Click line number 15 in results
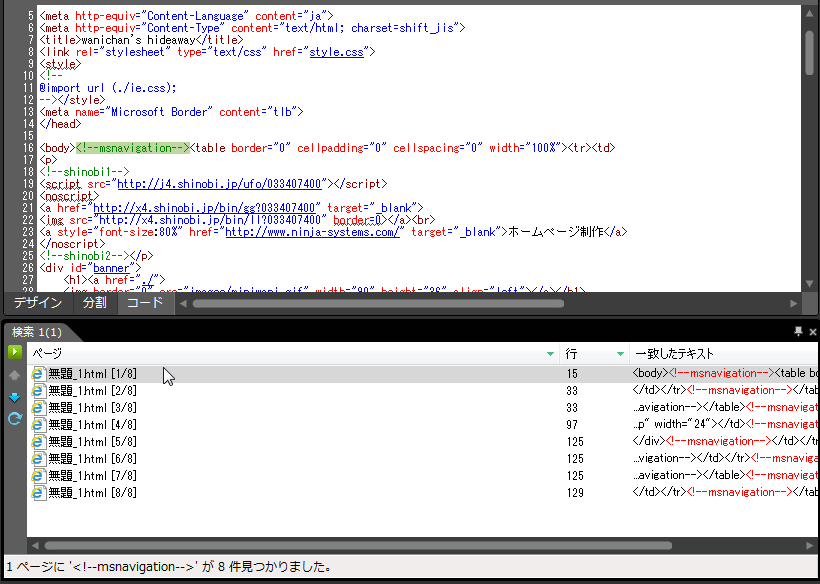Viewport: 820px width, 584px height. tap(572, 374)
